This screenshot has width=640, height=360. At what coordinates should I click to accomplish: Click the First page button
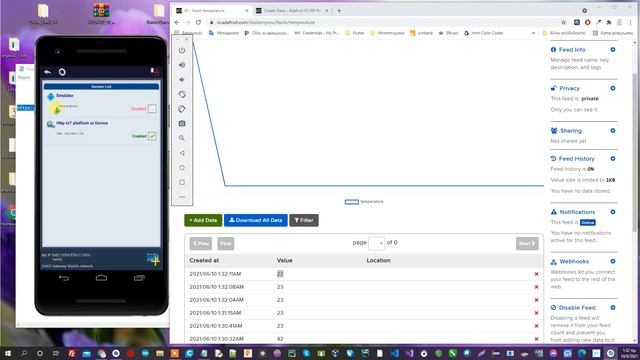pos(226,244)
